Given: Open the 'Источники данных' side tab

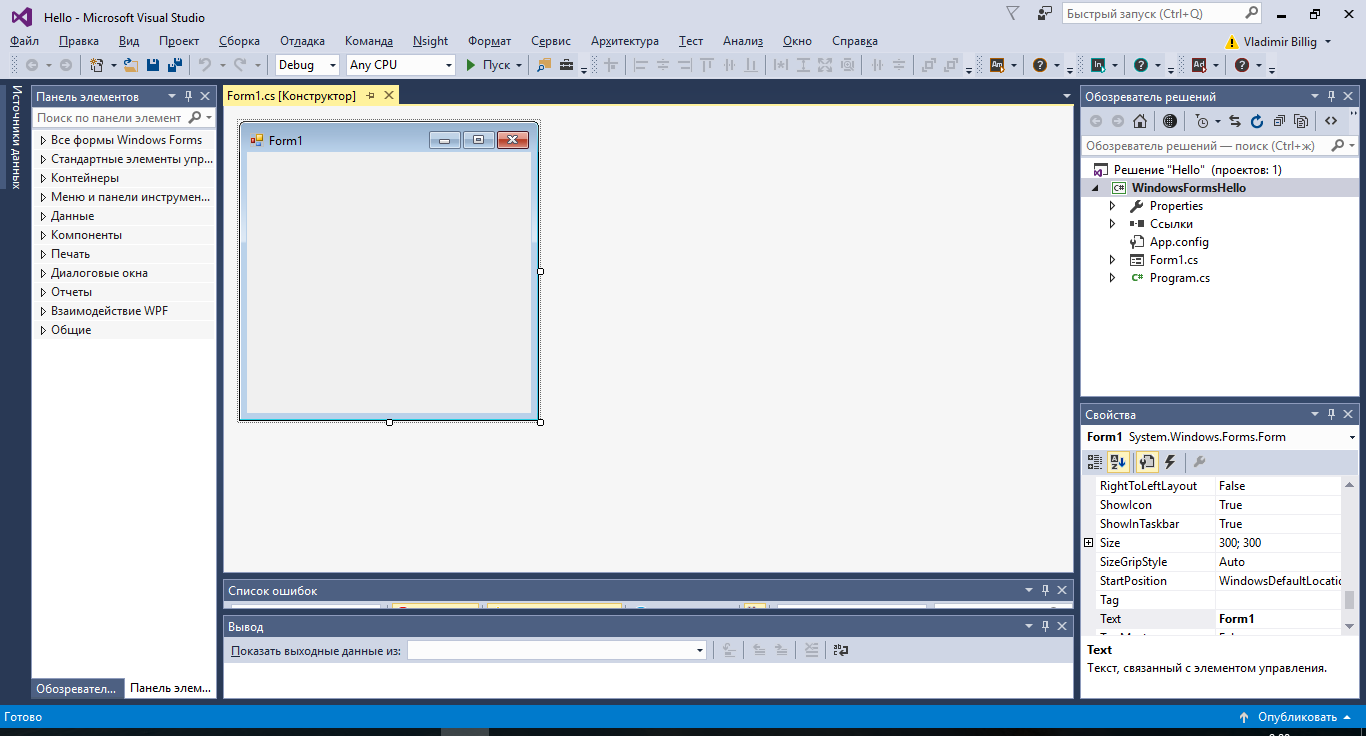Looking at the screenshot, I should coord(16,137).
